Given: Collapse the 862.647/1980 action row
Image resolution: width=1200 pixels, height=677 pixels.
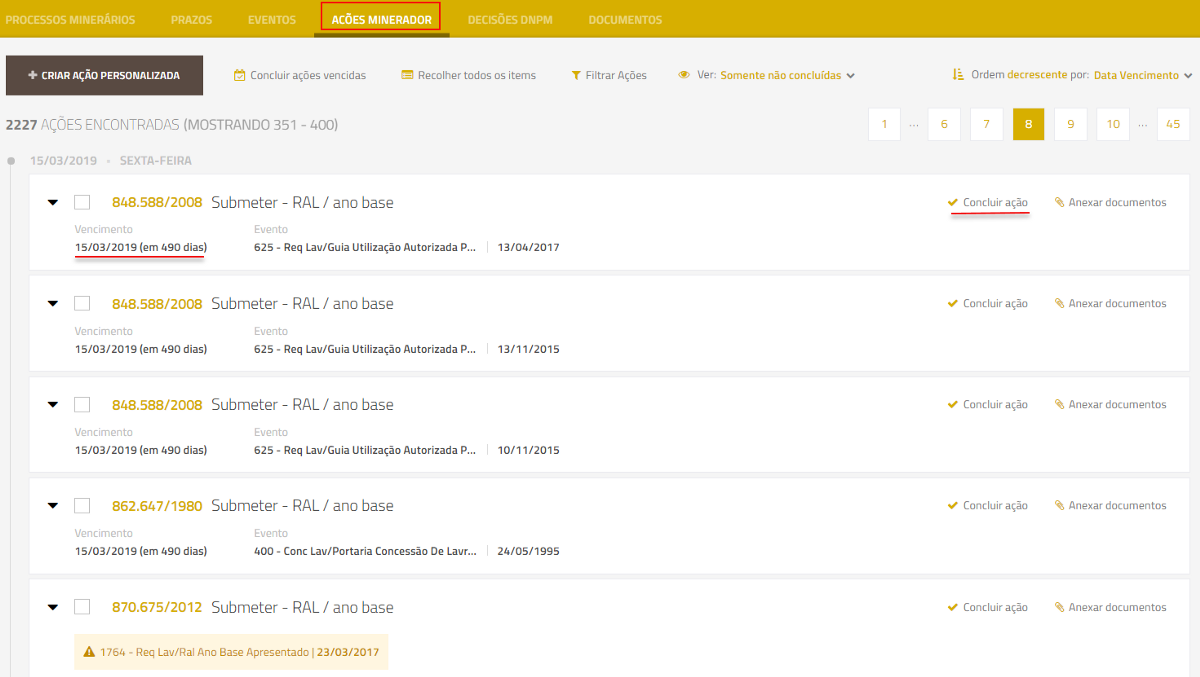Looking at the screenshot, I should (x=53, y=505).
